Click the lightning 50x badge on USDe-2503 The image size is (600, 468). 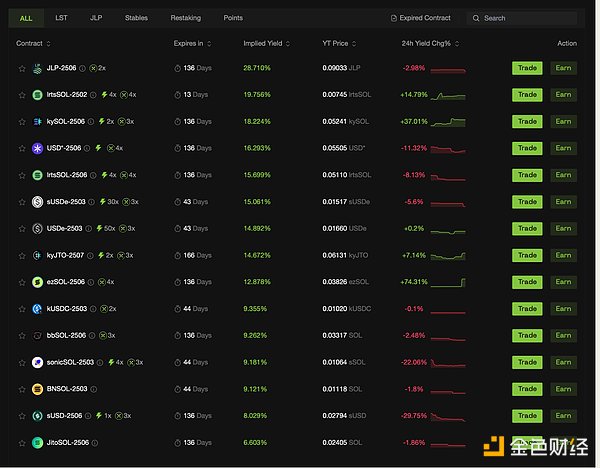tap(106, 228)
